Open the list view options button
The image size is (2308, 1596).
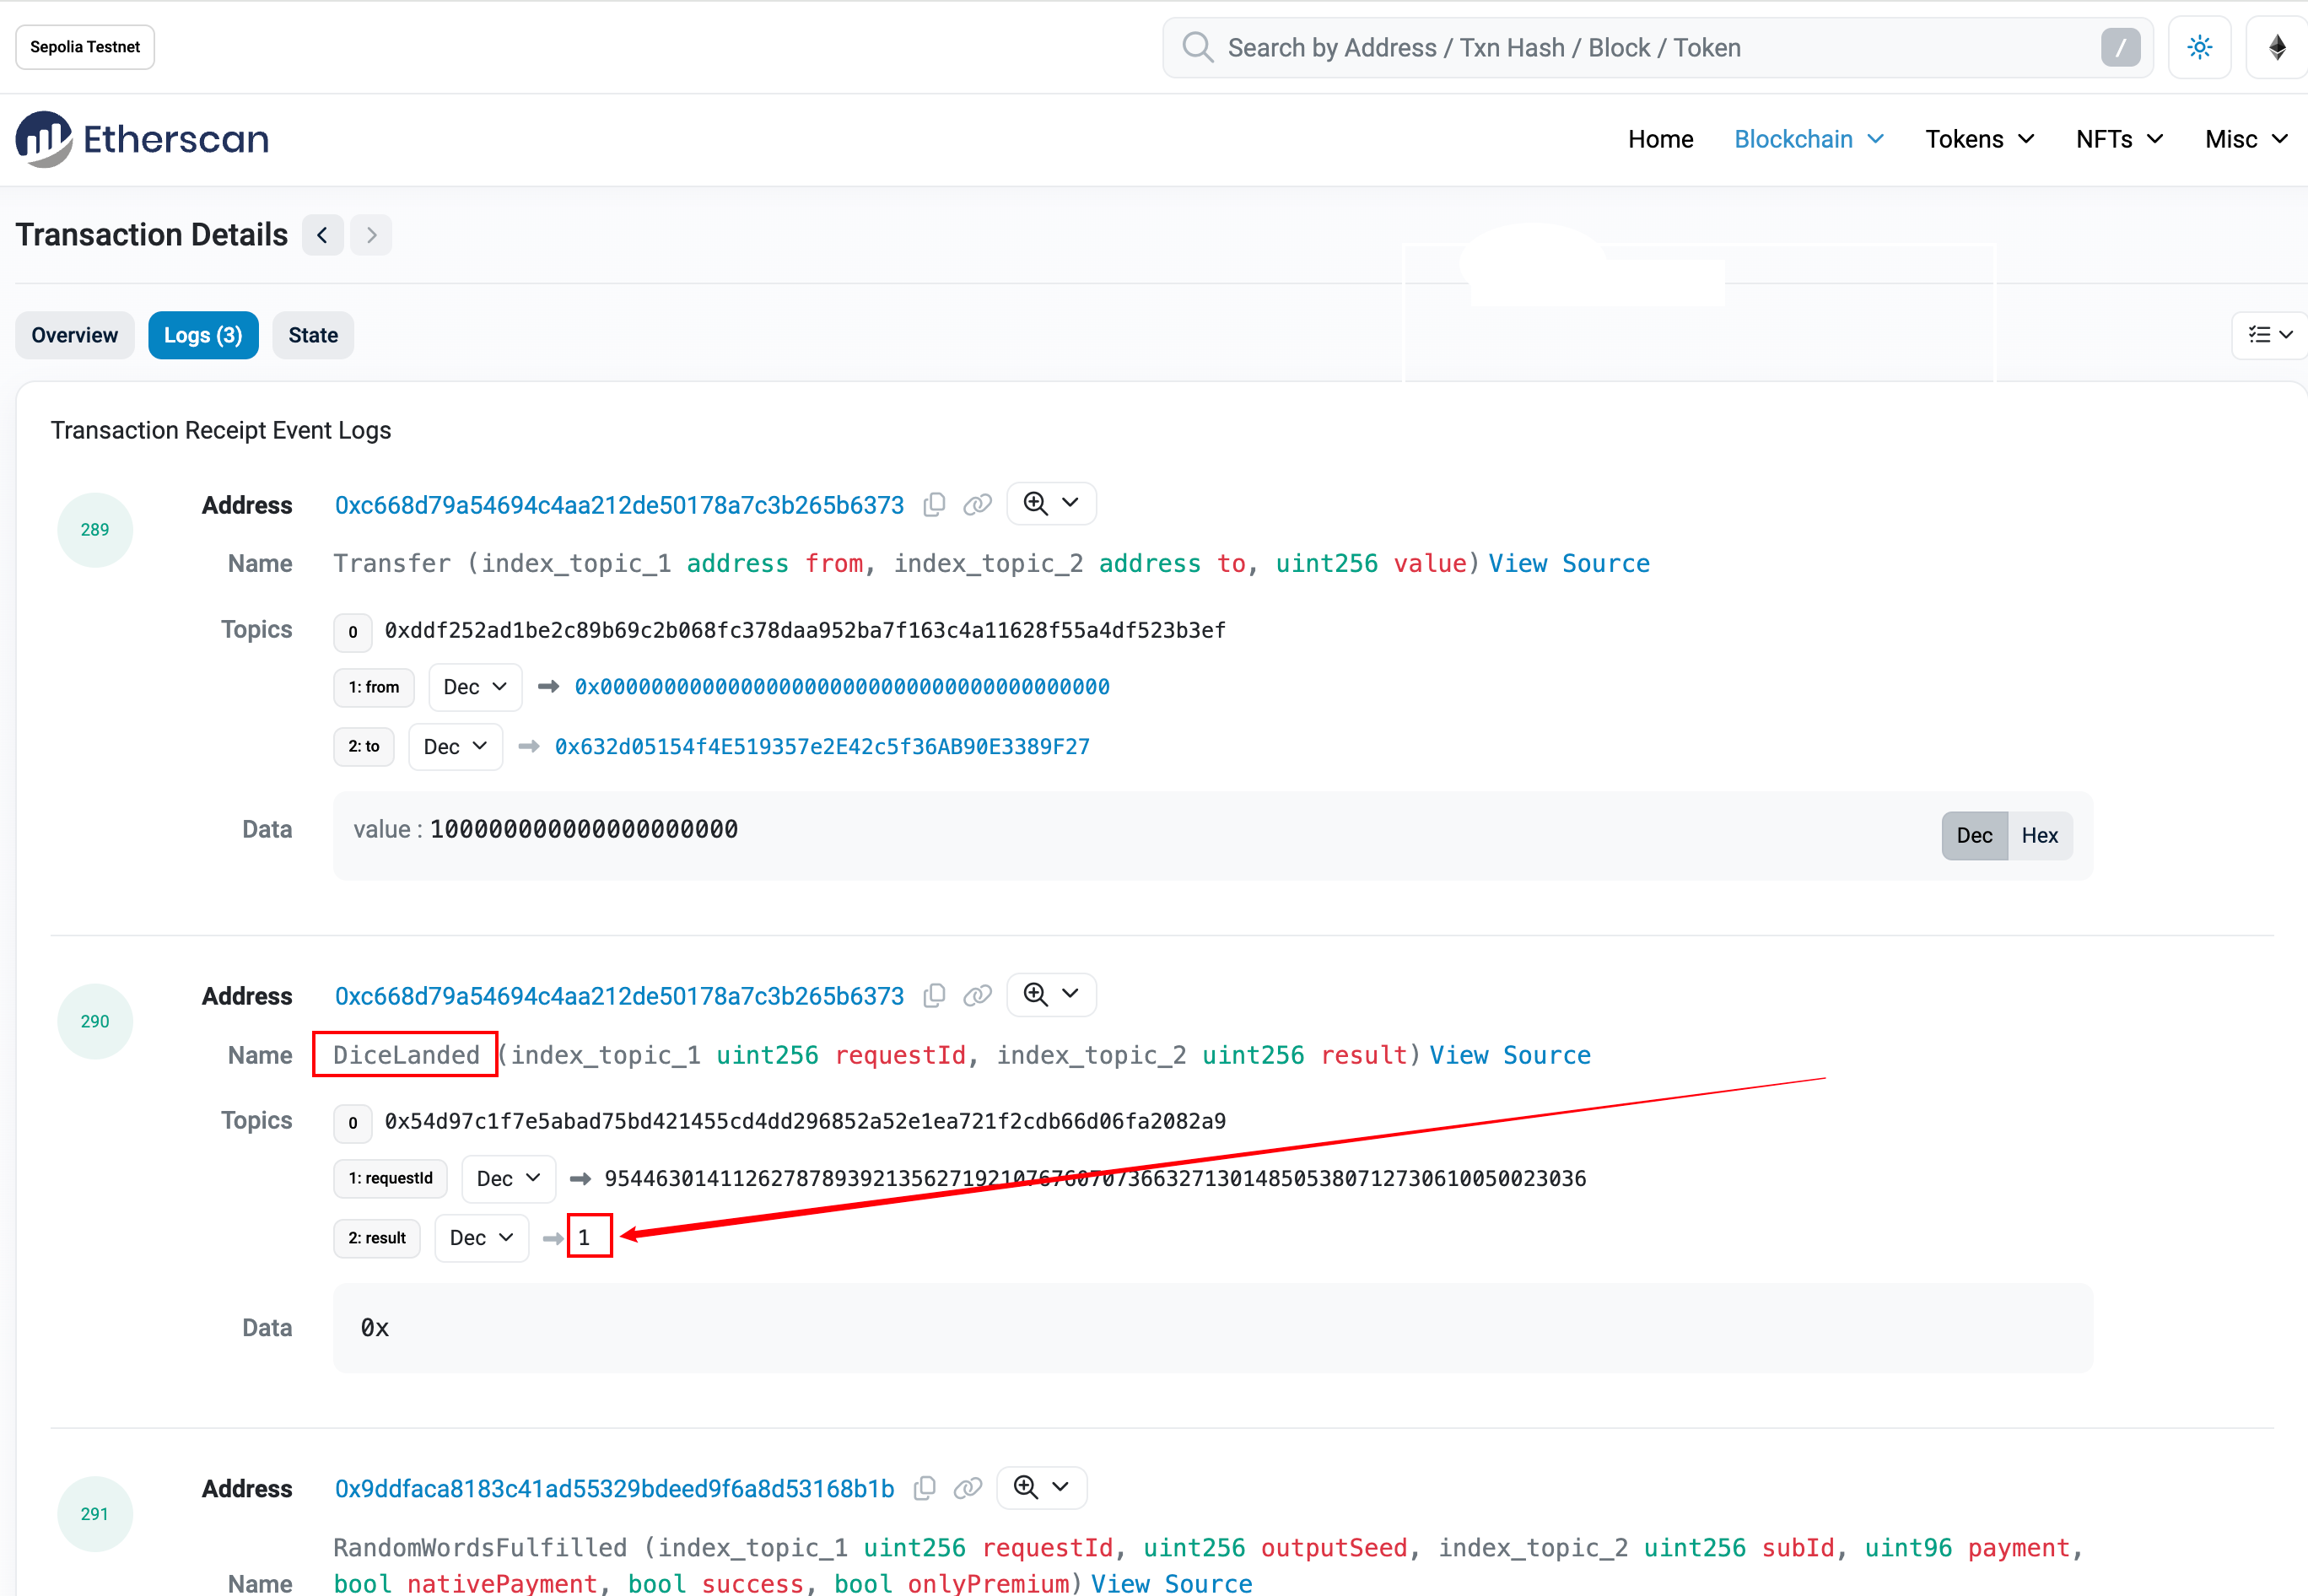[2269, 335]
